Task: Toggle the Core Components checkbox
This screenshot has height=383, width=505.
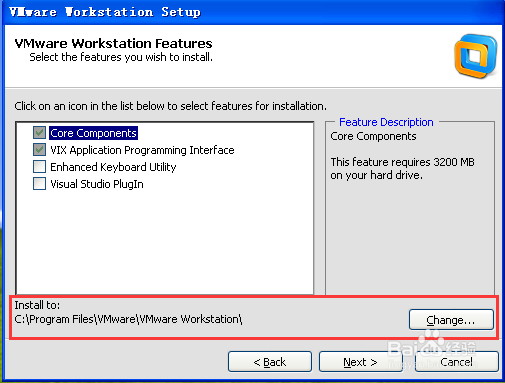Action: [x=39, y=133]
